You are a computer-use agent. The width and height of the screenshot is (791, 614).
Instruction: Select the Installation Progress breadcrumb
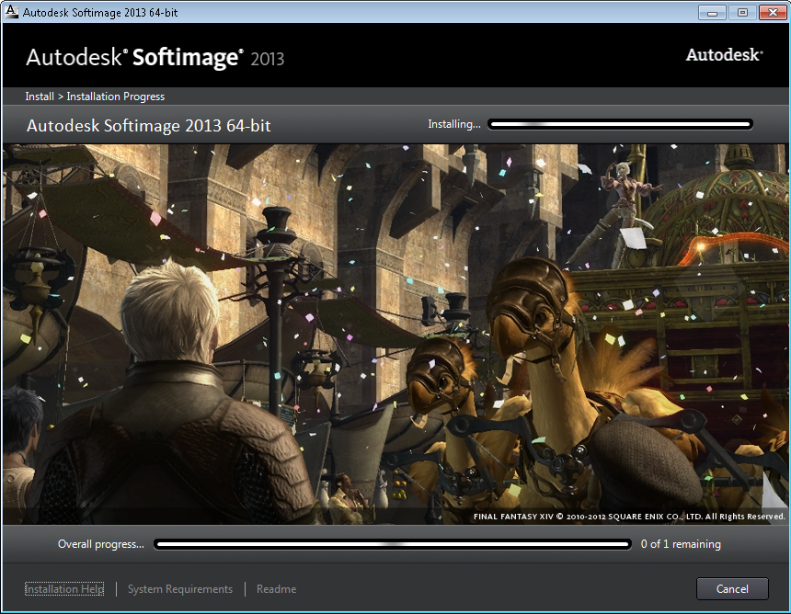[115, 97]
